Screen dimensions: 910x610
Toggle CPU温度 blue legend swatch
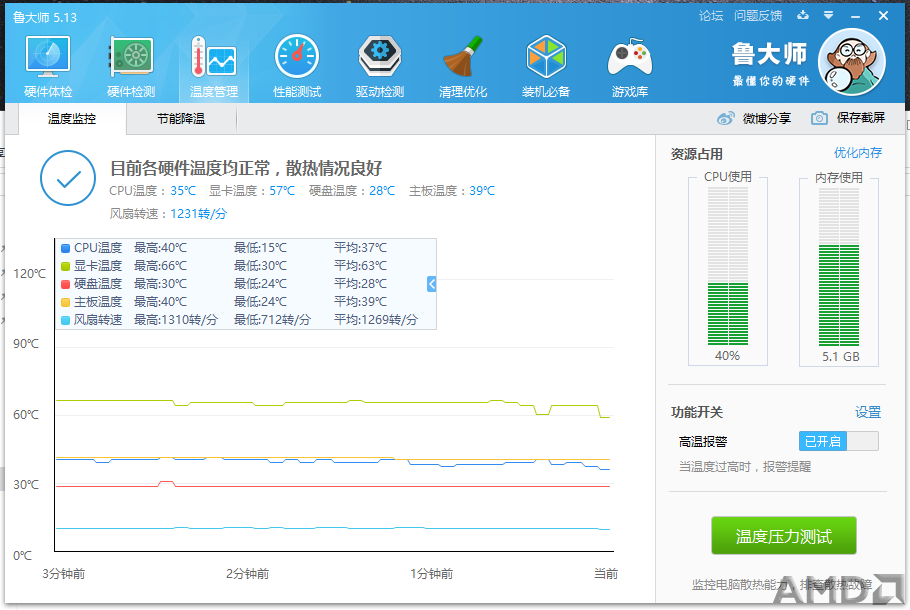coord(66,248)
